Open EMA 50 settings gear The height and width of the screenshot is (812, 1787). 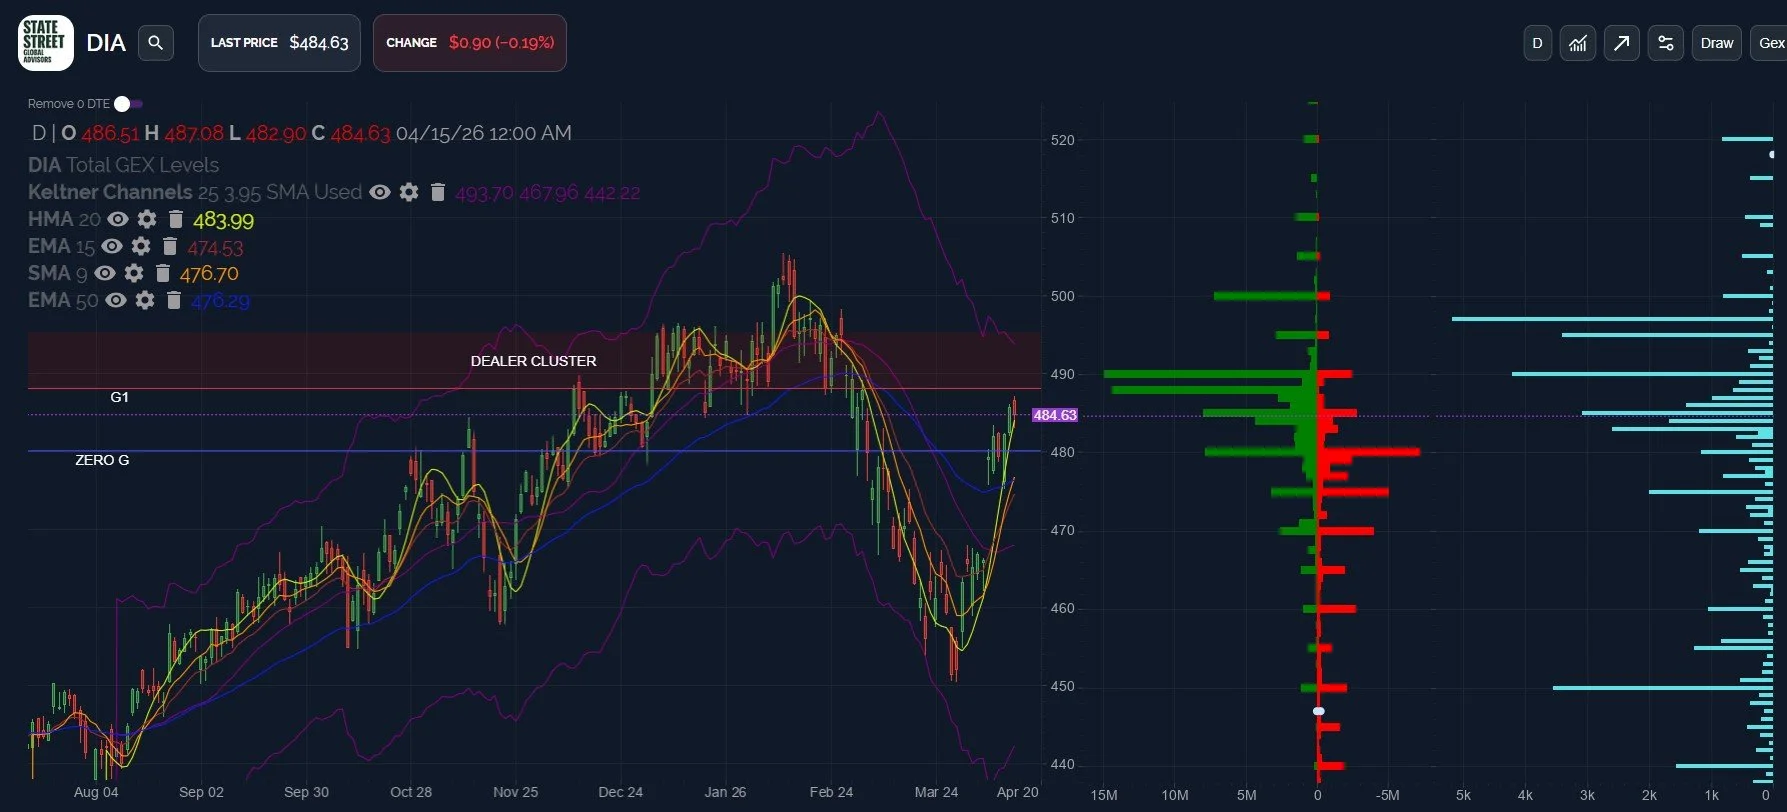click(145, 300)
